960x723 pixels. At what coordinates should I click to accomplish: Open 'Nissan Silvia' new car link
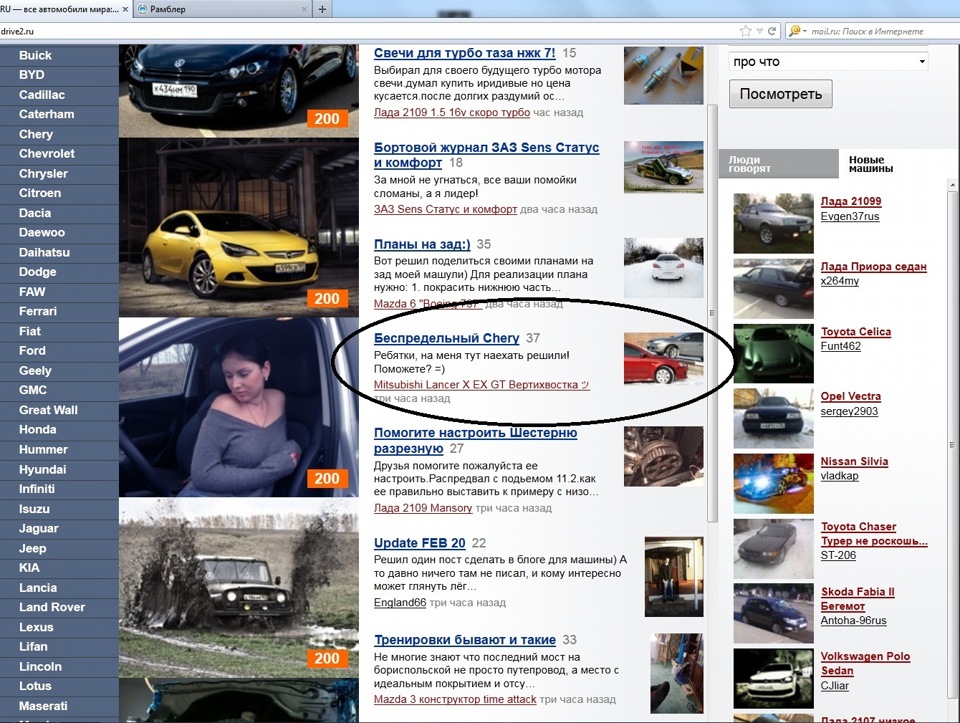[x=854, y=461]
